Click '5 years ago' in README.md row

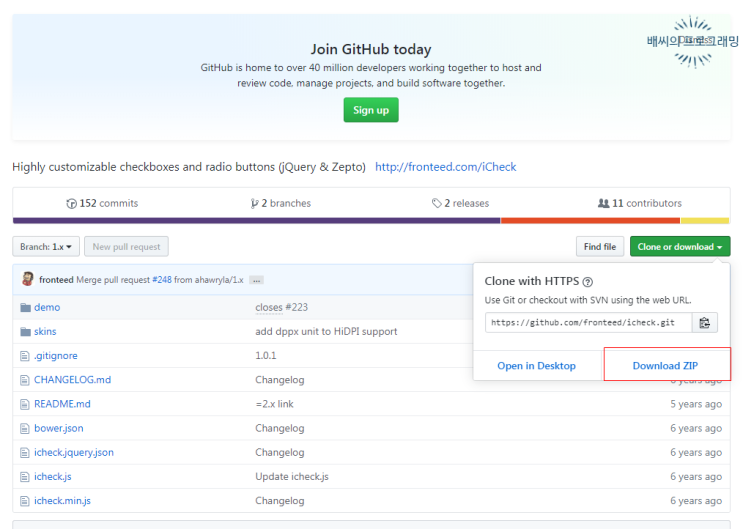click(696, 404)
